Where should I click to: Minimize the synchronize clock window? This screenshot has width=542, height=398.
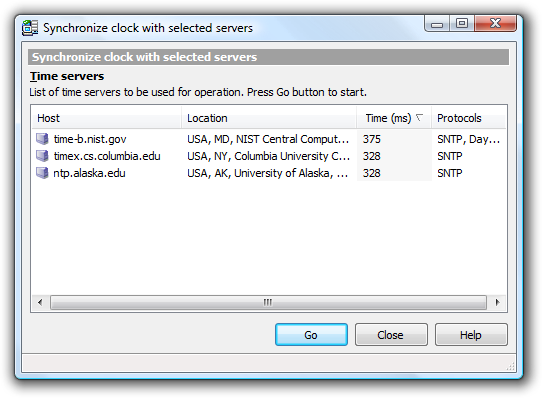pyautogui.click(x=437, y=24)
